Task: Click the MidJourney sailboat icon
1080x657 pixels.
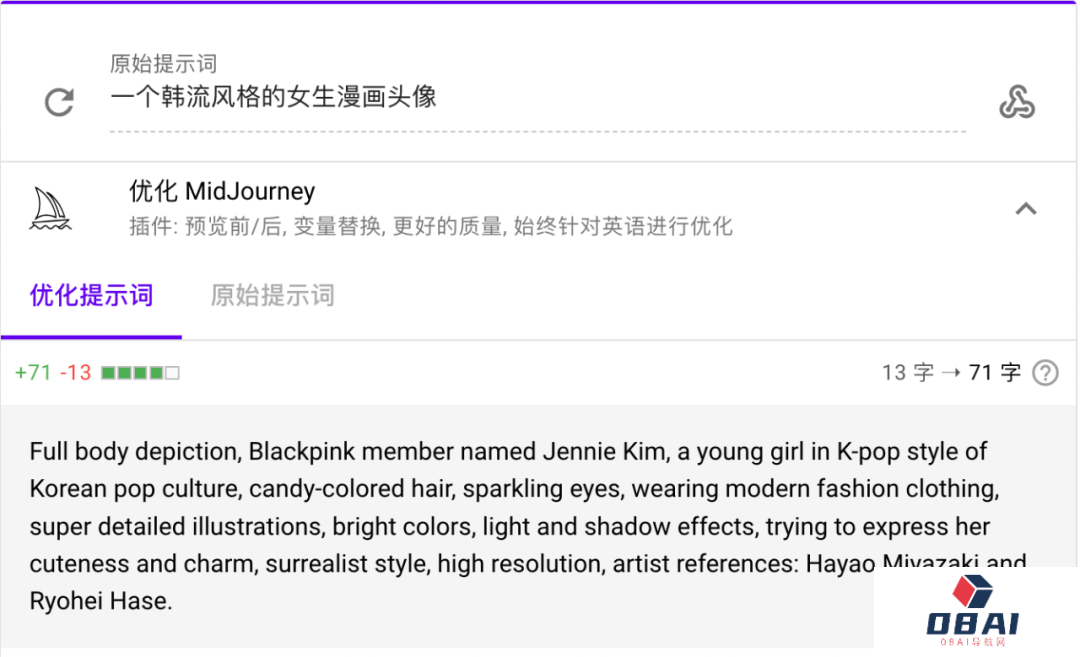Action: point(50,208)
